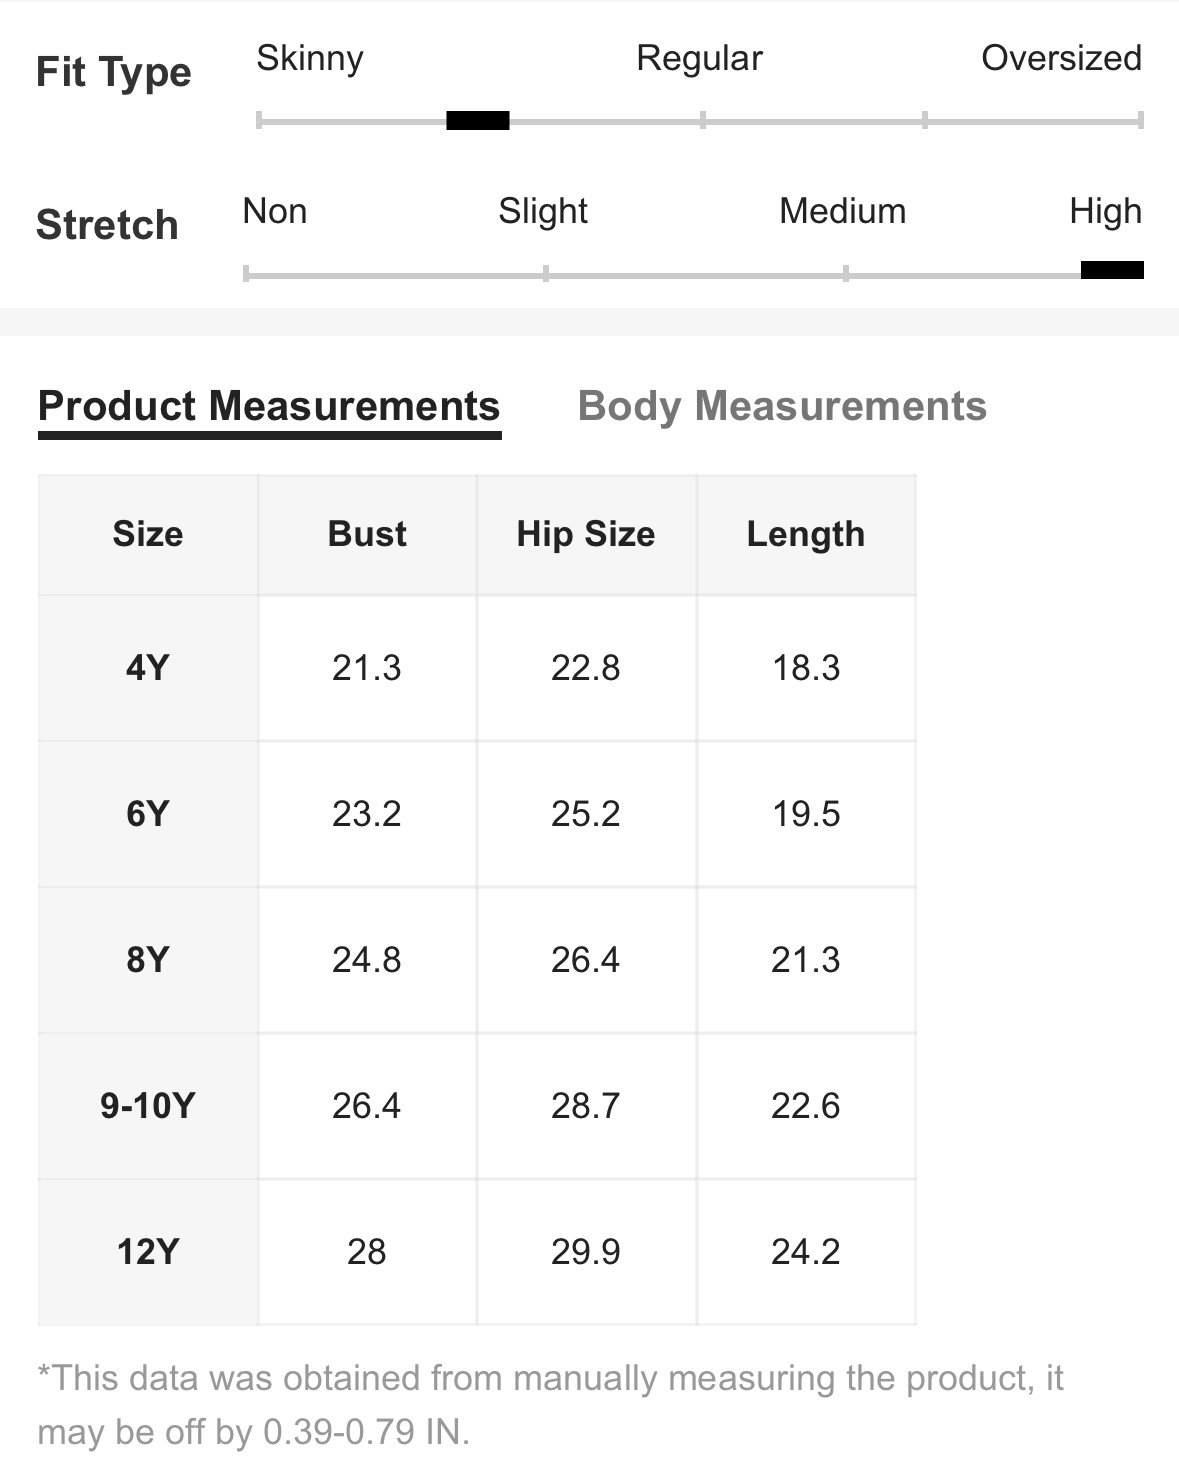
Task: Select the 9-10Y size row label
Action: point(148,1105)
